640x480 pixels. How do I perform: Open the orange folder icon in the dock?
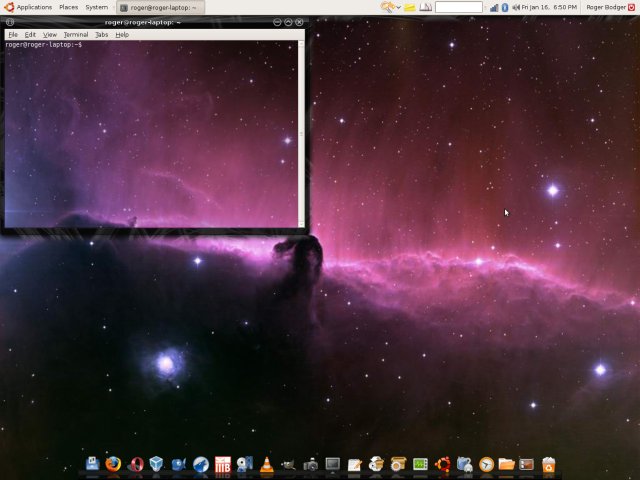coord(506,464)
